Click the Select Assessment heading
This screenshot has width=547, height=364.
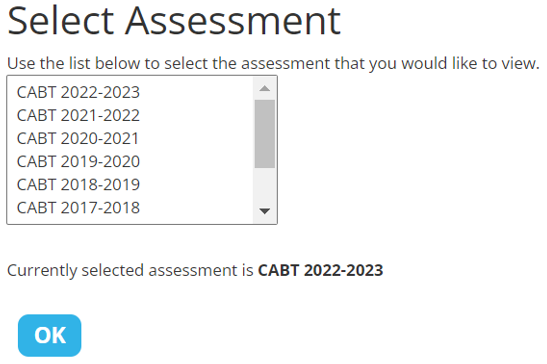click(x=174, y=22)
